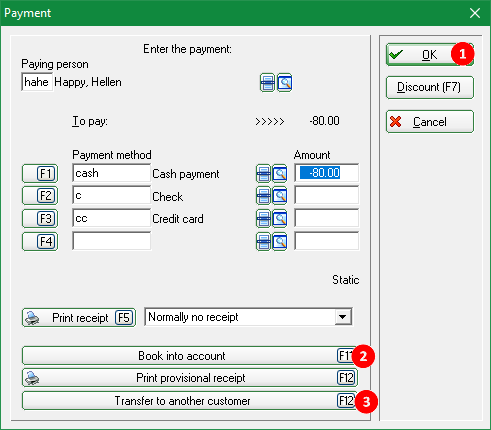Click Transfer to another customer button
The width and height of the screenshot is (491, 430).
click(190, 401)
